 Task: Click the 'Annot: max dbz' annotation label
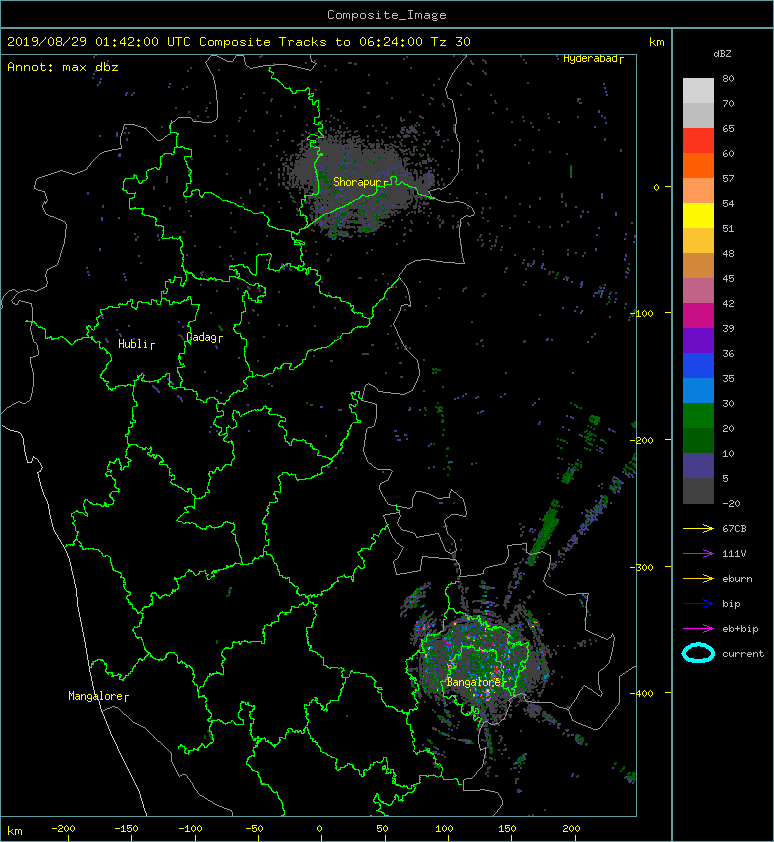click(63, 67)
